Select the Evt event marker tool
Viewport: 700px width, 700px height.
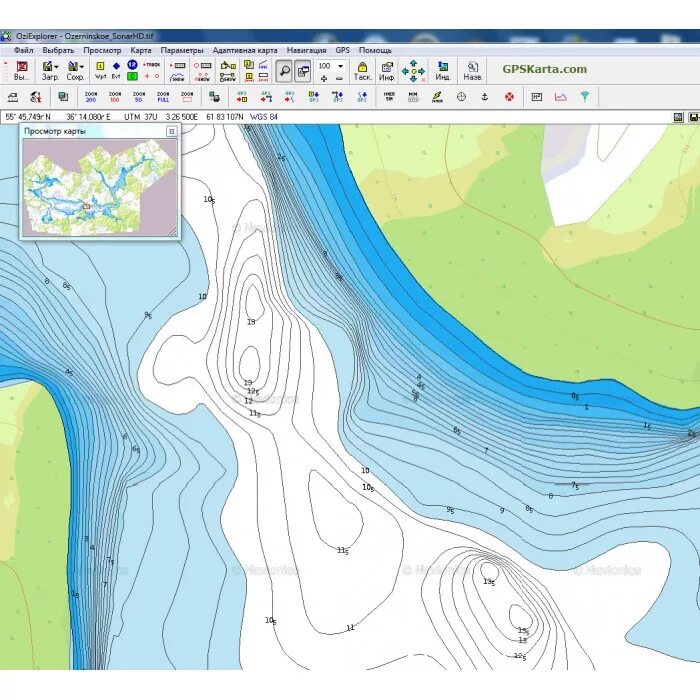point(116,71)
